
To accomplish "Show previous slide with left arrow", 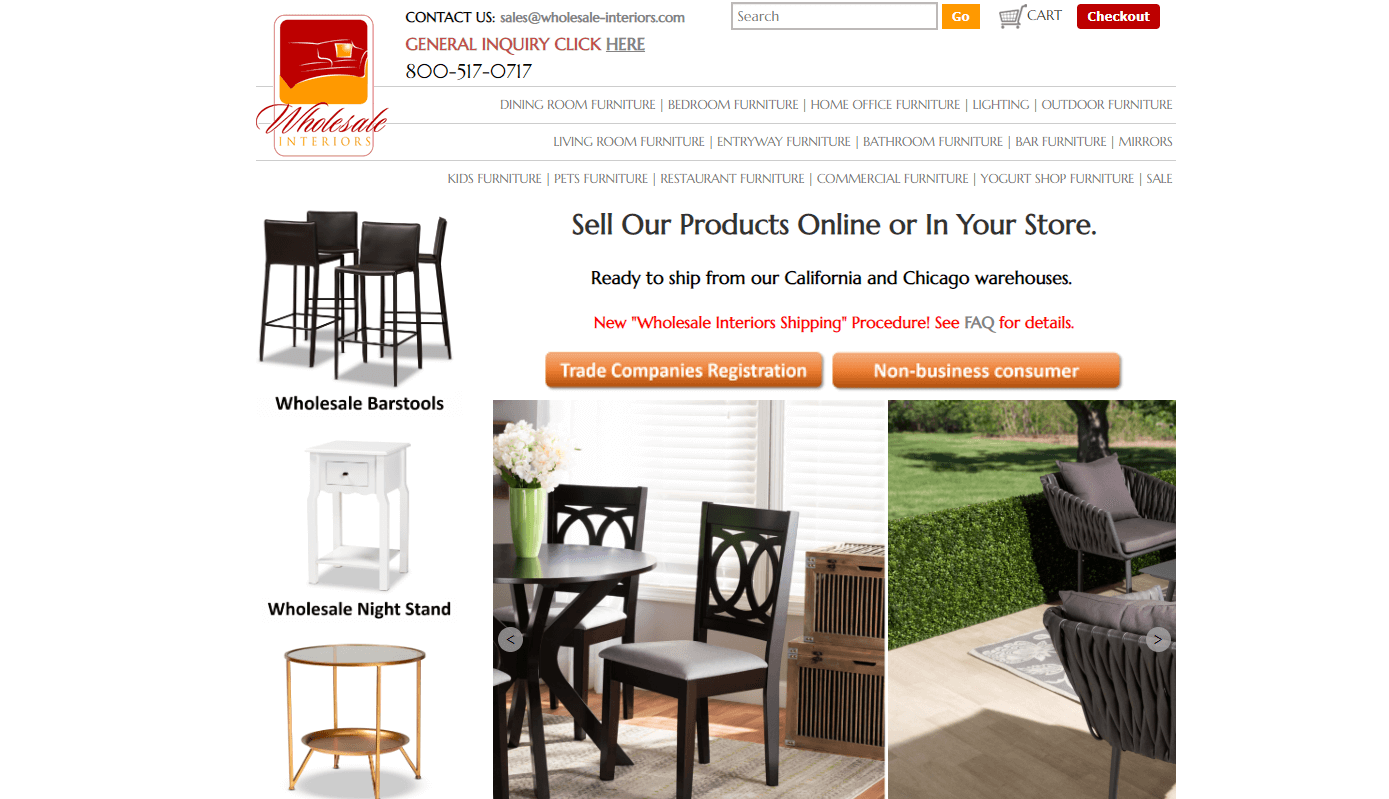I will pos(510,640).
